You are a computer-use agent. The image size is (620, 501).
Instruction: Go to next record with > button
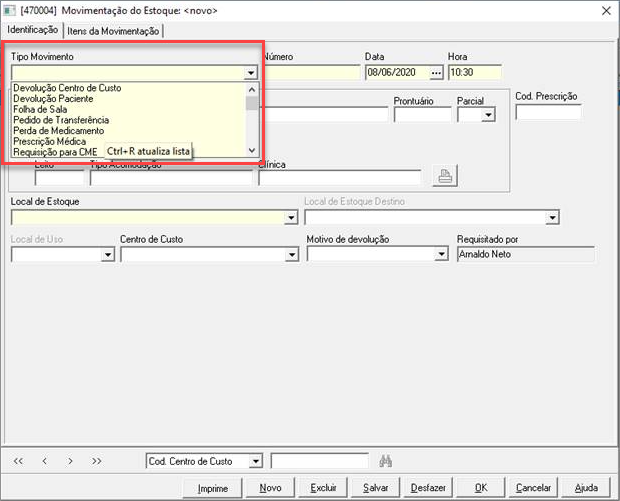point(70,461)
